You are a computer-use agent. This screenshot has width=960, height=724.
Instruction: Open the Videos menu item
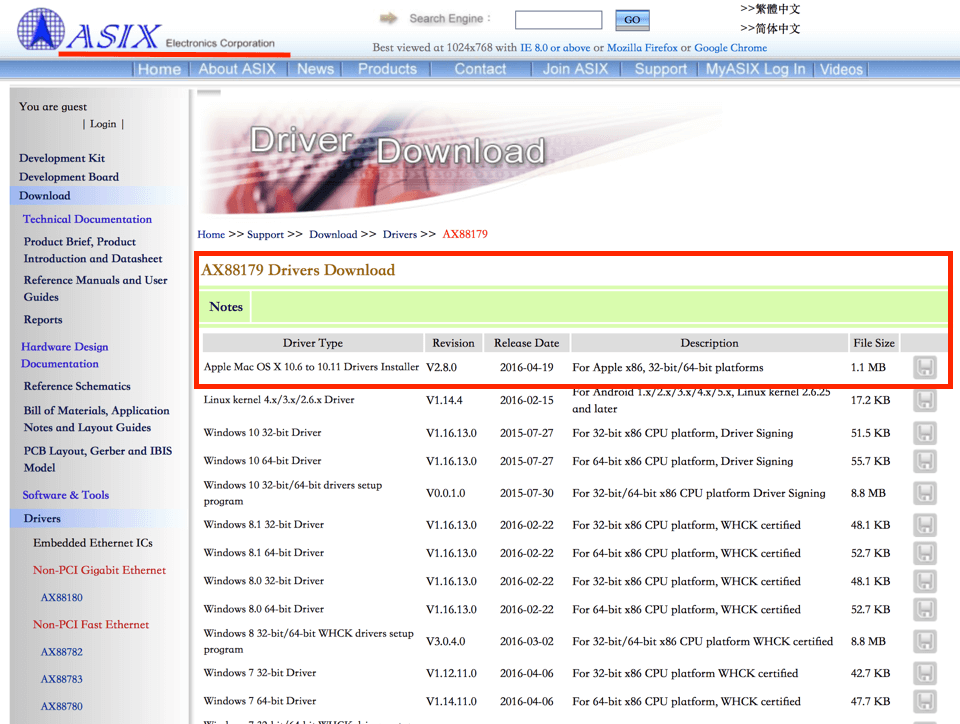tap(841, 69)
